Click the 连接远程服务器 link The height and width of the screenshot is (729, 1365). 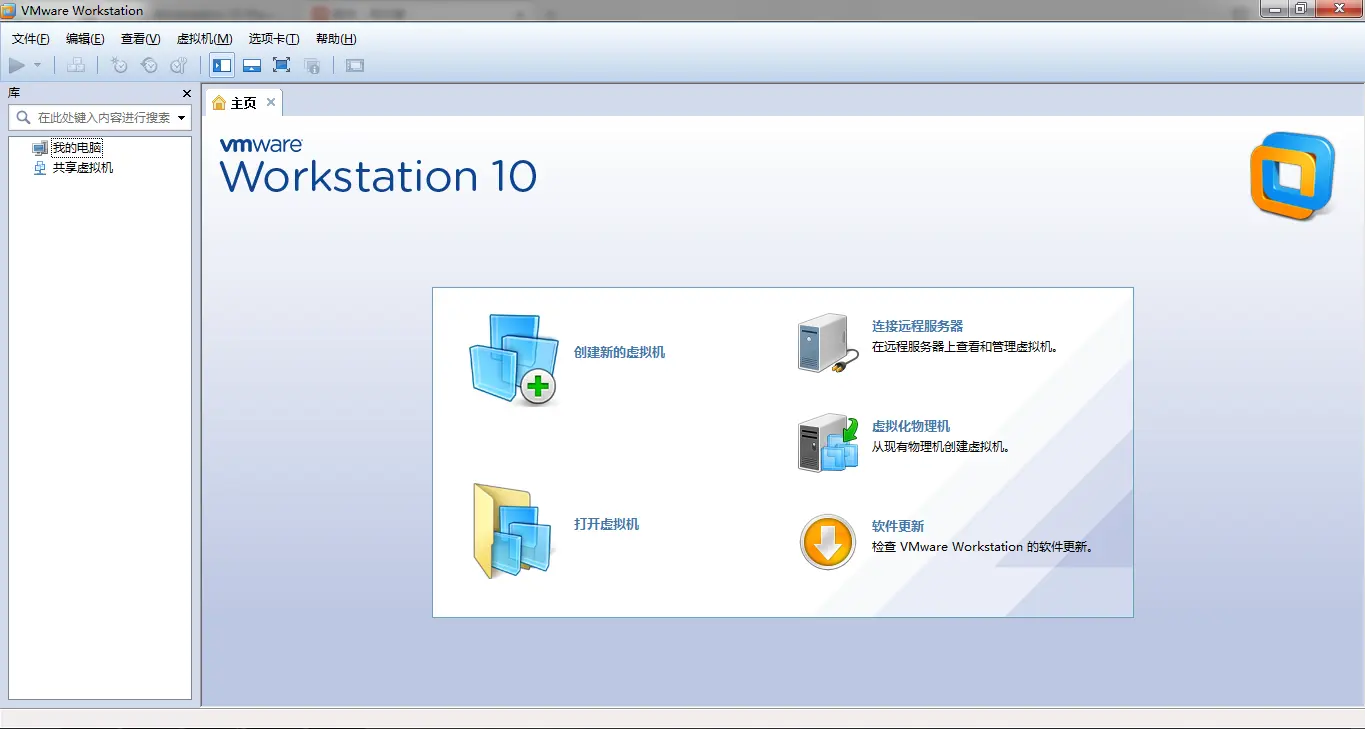917,326
